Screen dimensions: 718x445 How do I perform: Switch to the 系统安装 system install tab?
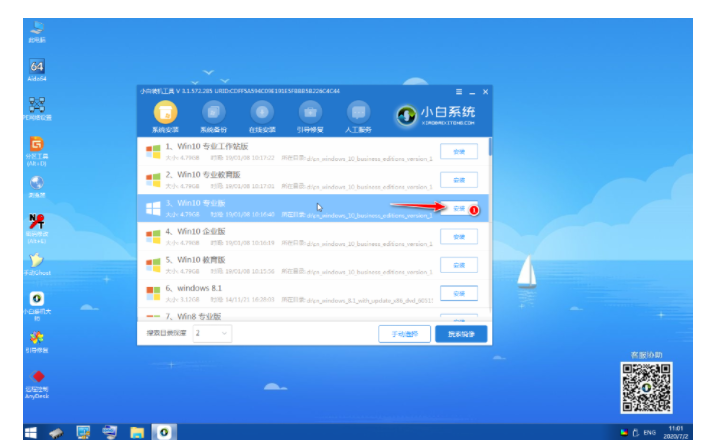point(165,117)
